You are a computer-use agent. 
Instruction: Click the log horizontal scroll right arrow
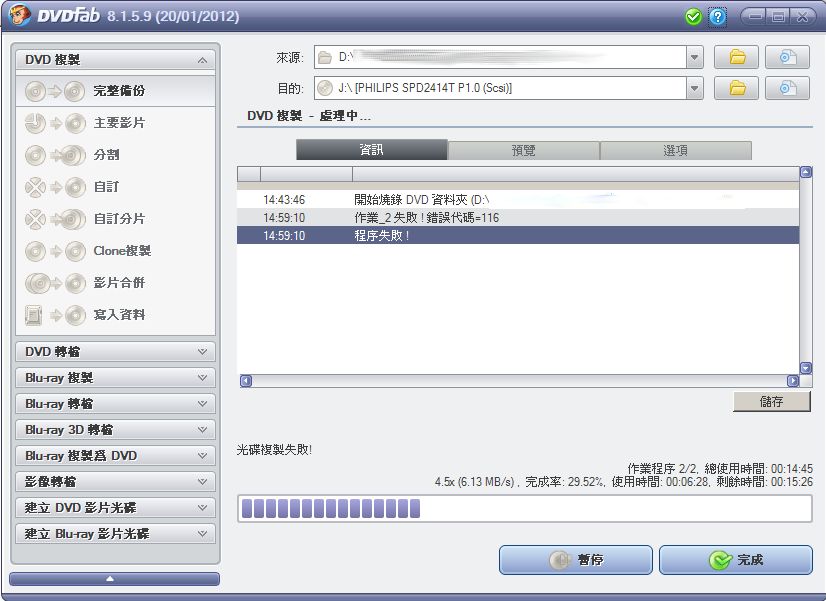point(793,380)
